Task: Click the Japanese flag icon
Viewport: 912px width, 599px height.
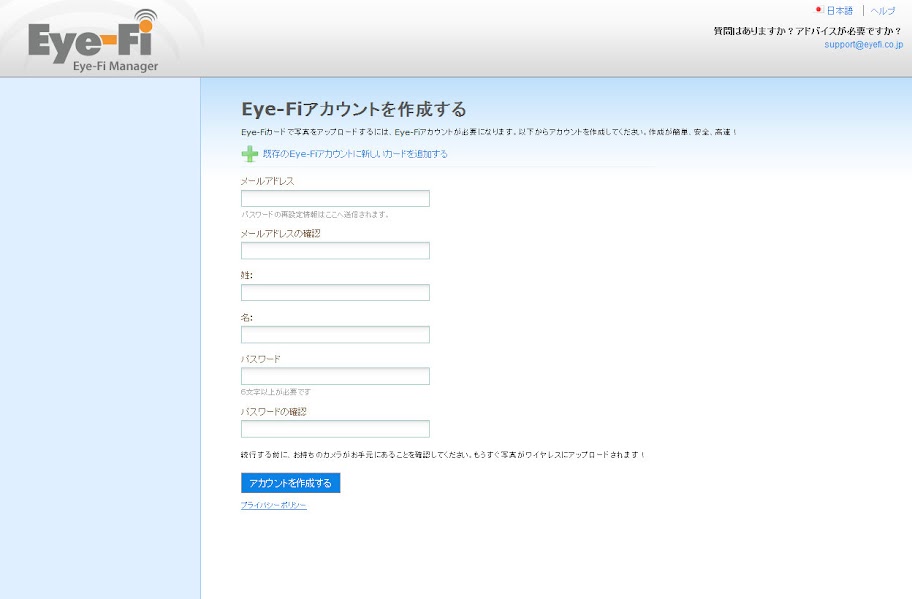Action: tap(819, 11)
